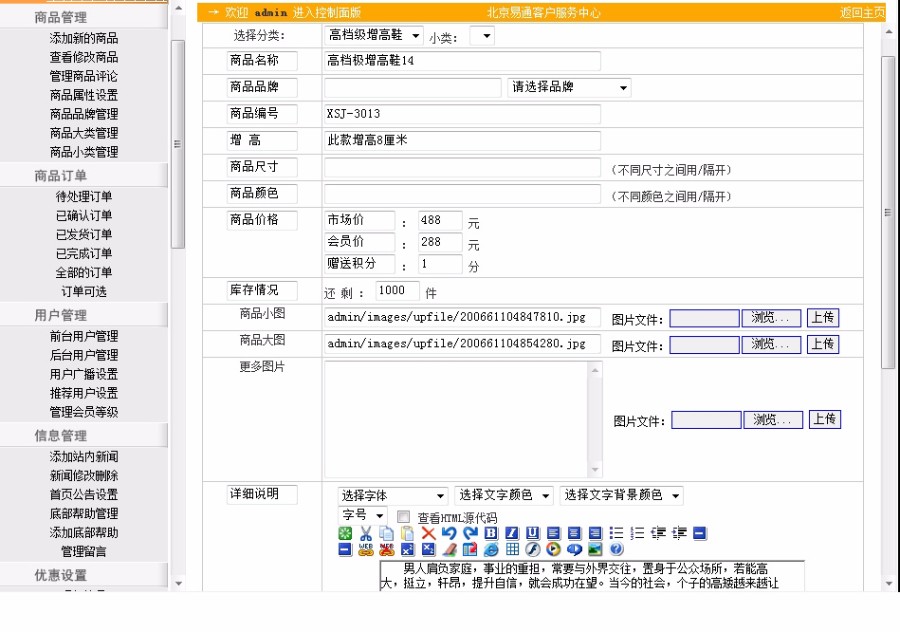Align text left in the editor
Viewport: 900px width, 632px height.
553,533
